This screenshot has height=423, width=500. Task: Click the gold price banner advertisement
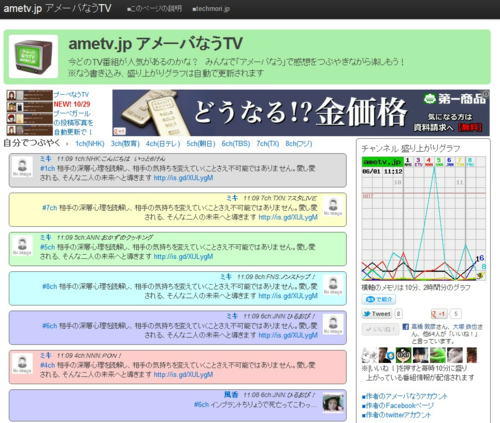click(301, 113)
